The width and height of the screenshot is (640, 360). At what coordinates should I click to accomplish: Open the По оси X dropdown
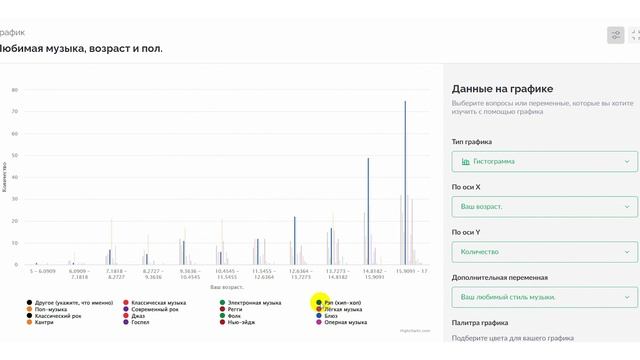pos(544,207)
